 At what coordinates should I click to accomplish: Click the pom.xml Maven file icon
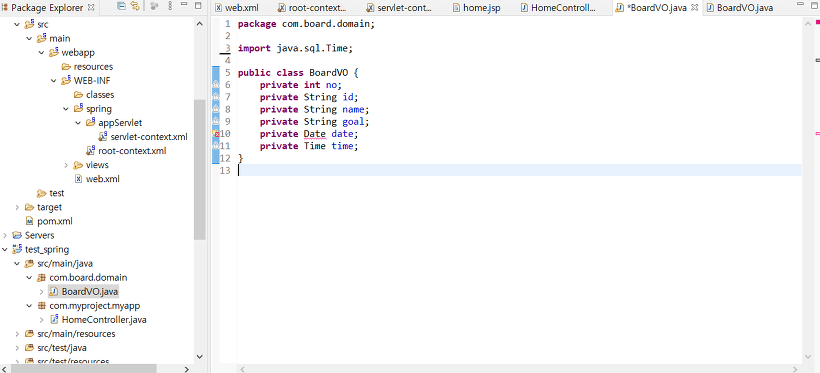click(29, 221)
